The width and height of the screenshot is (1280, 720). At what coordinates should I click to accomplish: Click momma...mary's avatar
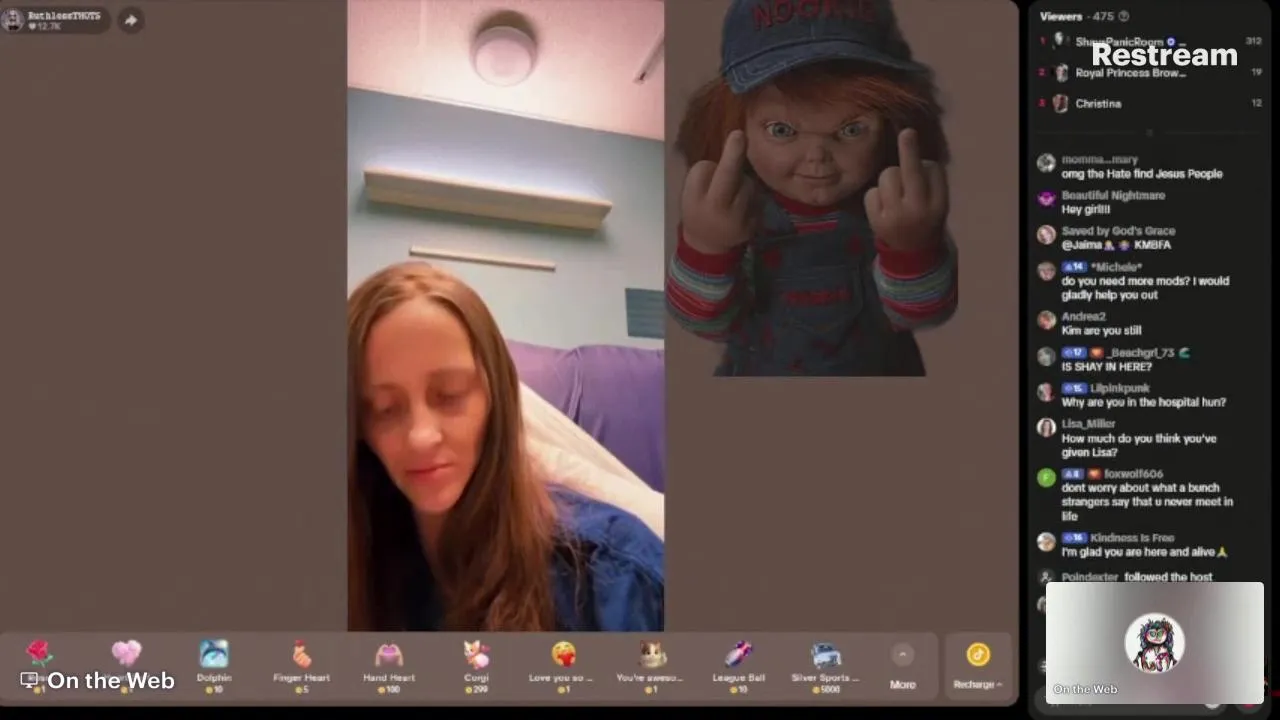click(x=1046, y=163)
